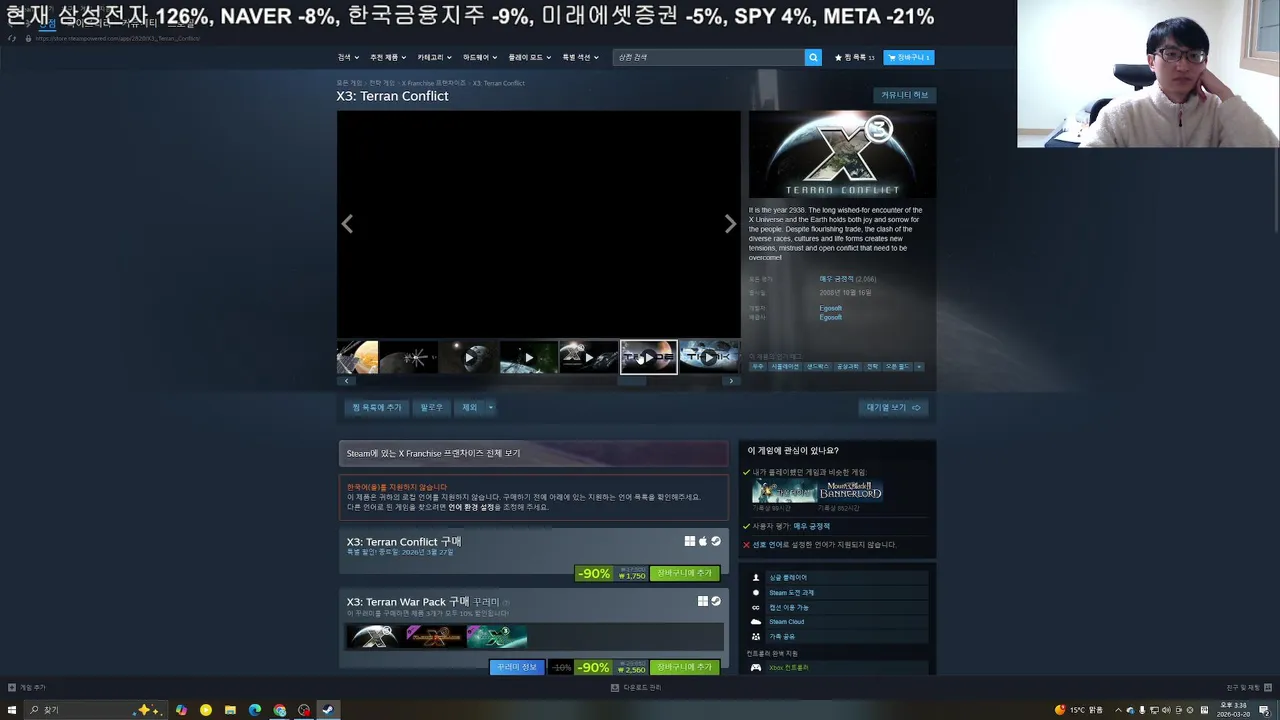Open Chrome from the taskbar
Image resolution: width=1280 pixels, height=720 pixels.
point(280,710)
